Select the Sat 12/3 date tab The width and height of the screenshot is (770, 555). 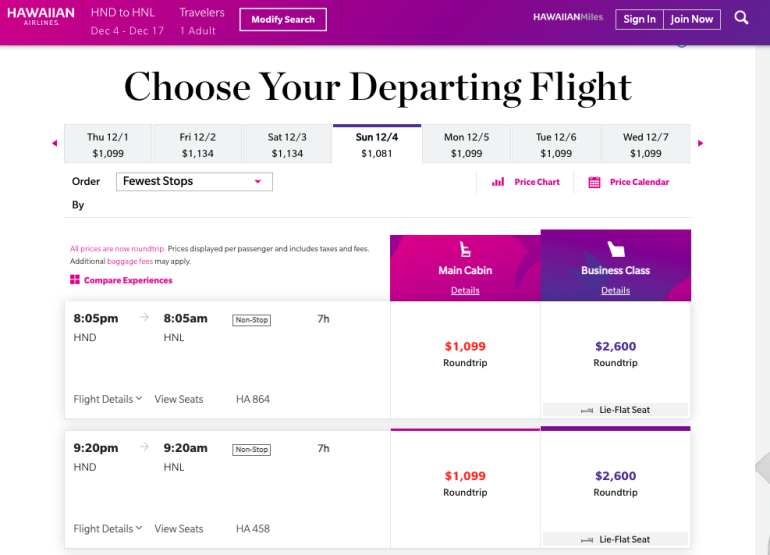coord(287,144)
